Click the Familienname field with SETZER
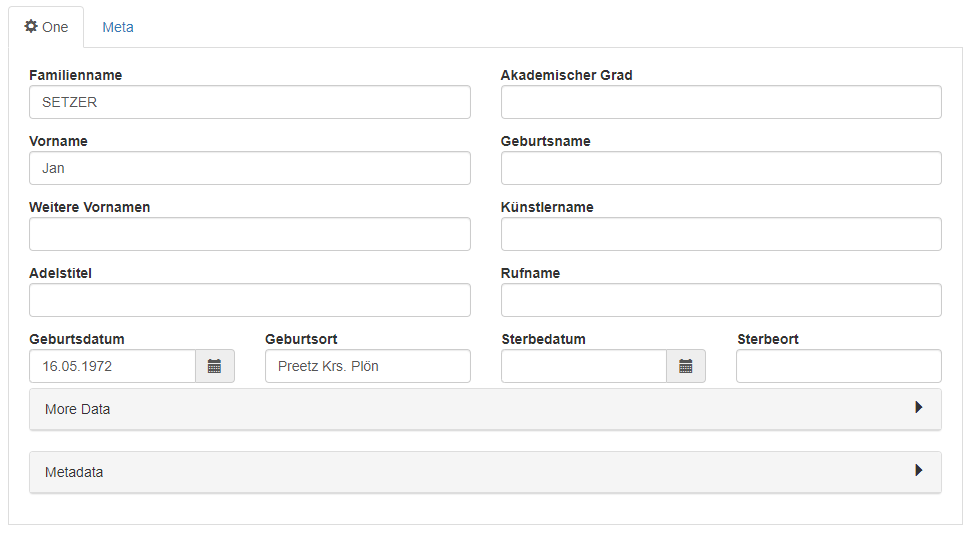The height and width of the screenshot is (534, 975). pyautogui.click(x=250, y=102)
